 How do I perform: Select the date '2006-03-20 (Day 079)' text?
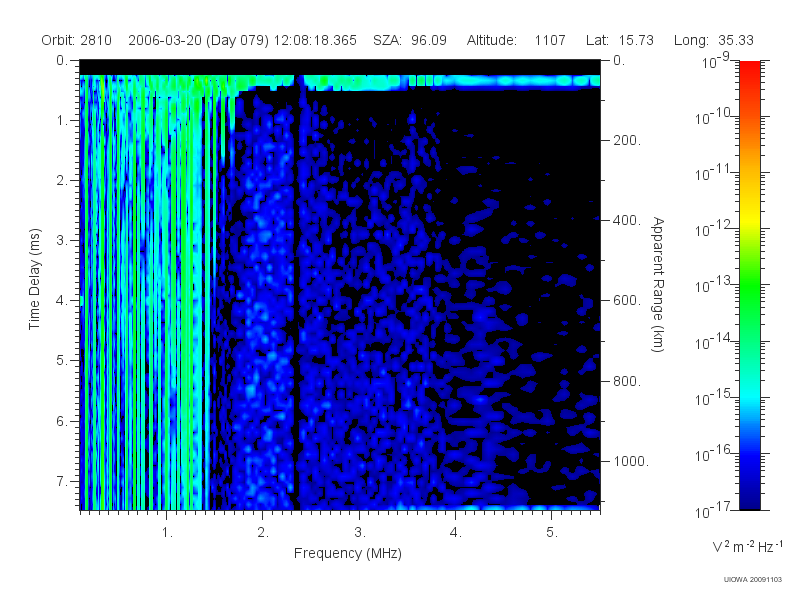198,40
